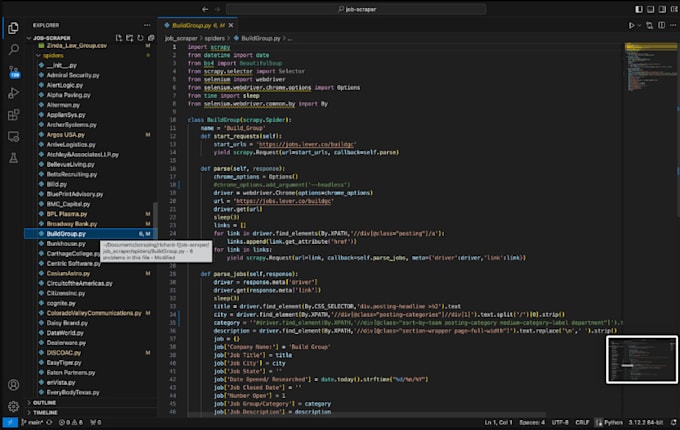Click the job-scraper command center search
The width and height of the screenshot is (680, 430).
tap(356, 9)
